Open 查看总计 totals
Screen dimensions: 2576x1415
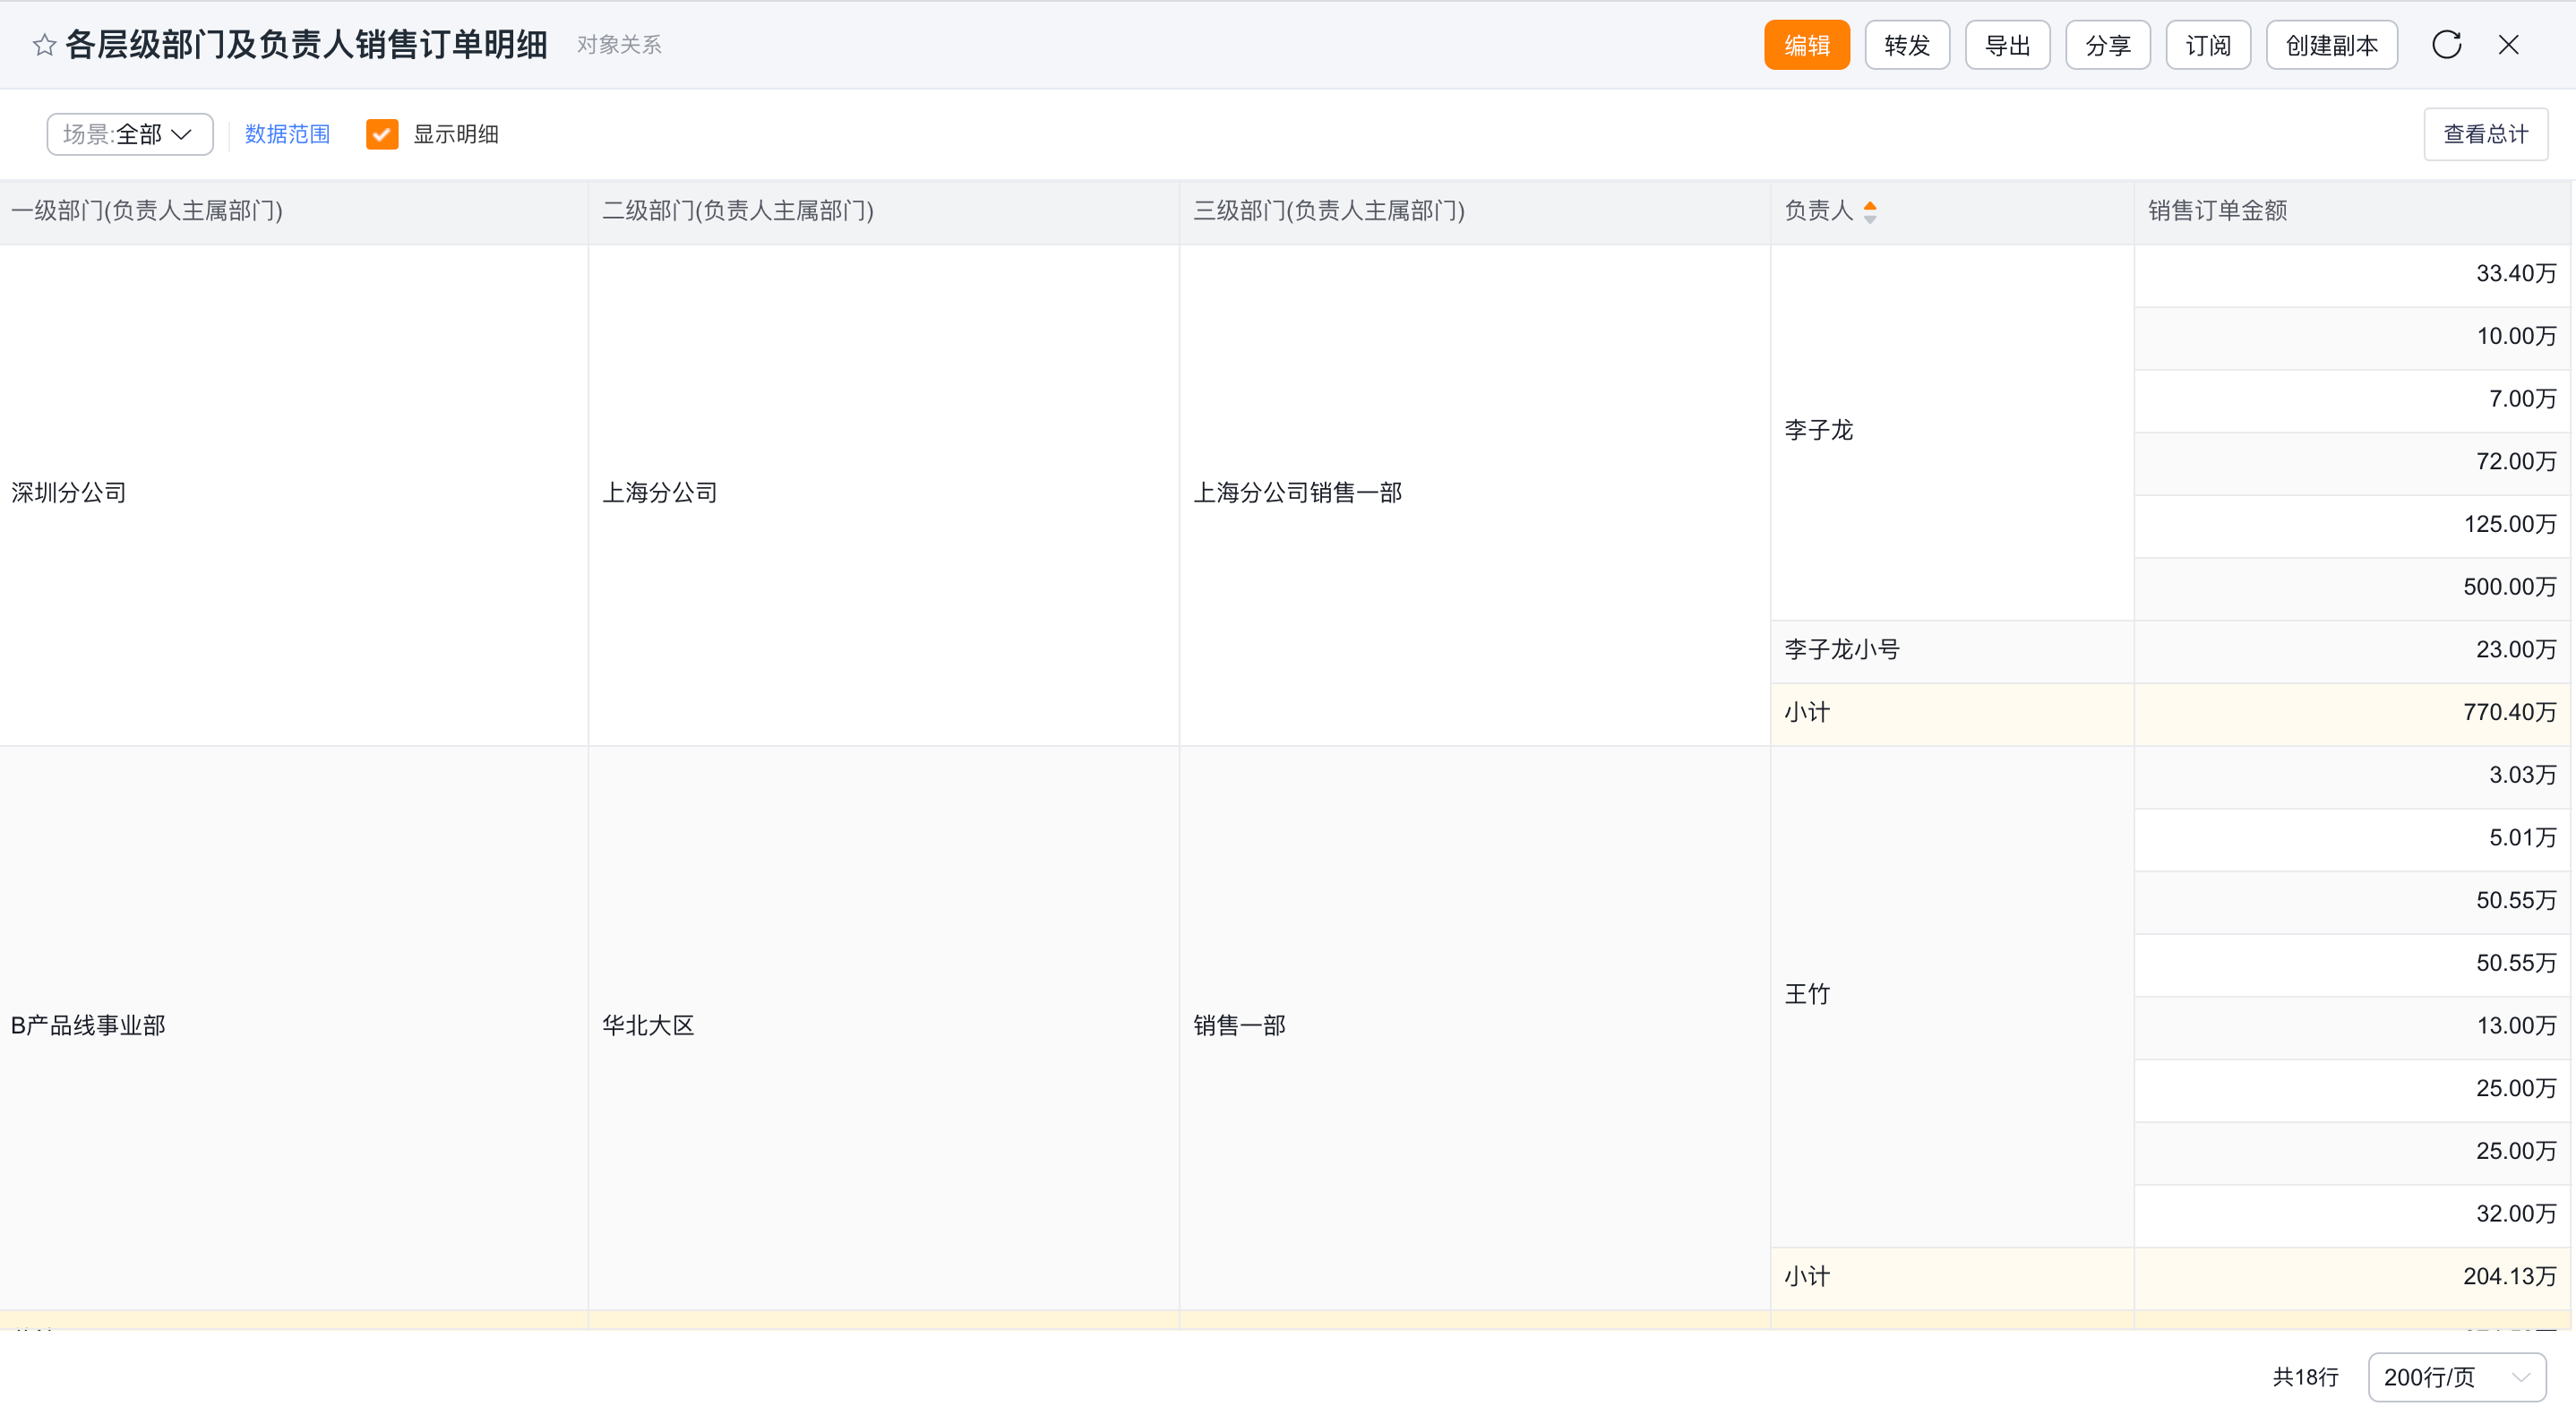click(x=2485, y=134)
